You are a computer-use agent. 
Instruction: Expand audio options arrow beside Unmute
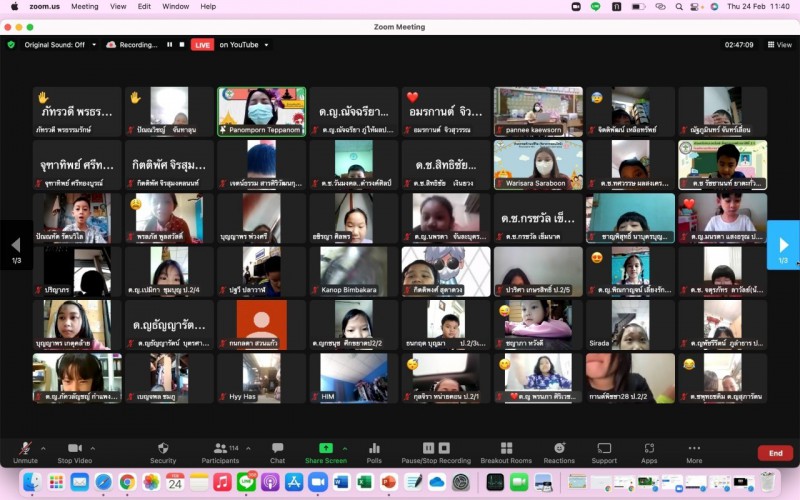coord(43,448)
